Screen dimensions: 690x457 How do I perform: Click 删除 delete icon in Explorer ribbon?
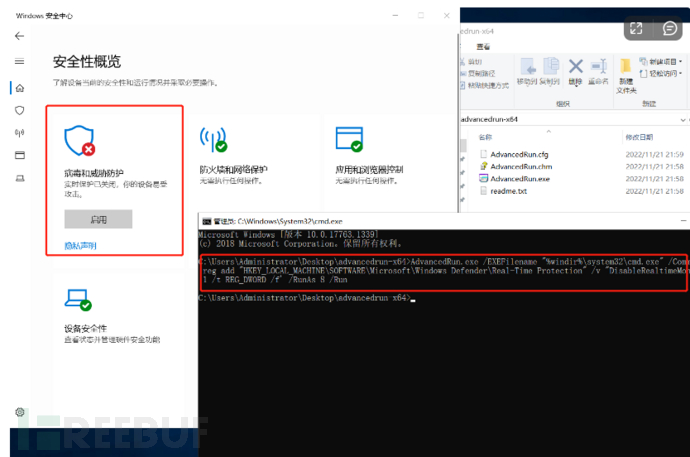click(576, 72)
